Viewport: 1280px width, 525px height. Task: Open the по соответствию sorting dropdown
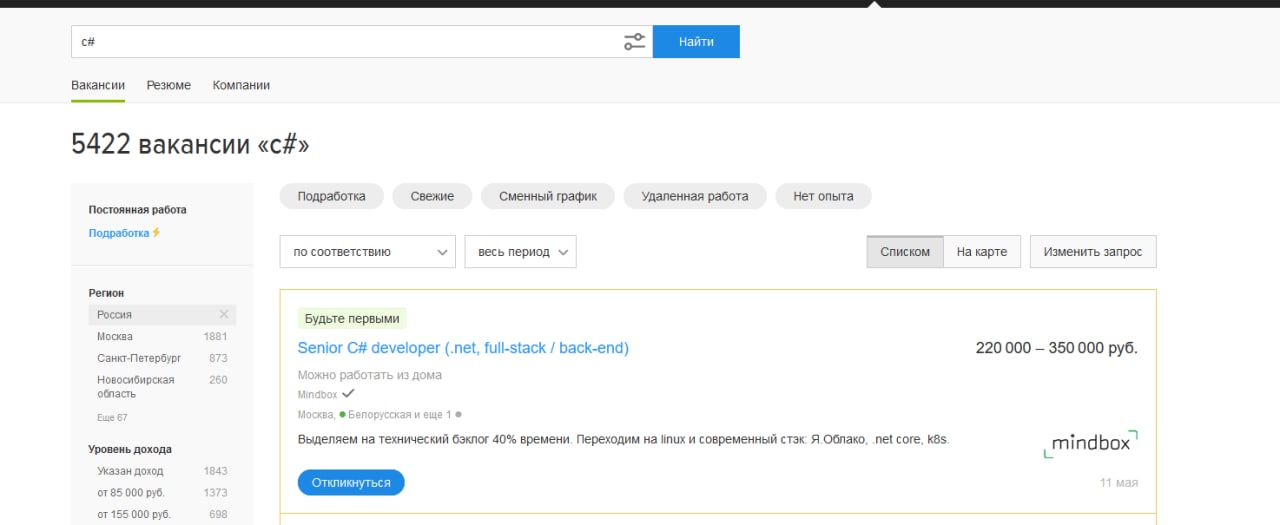[368, 252]
